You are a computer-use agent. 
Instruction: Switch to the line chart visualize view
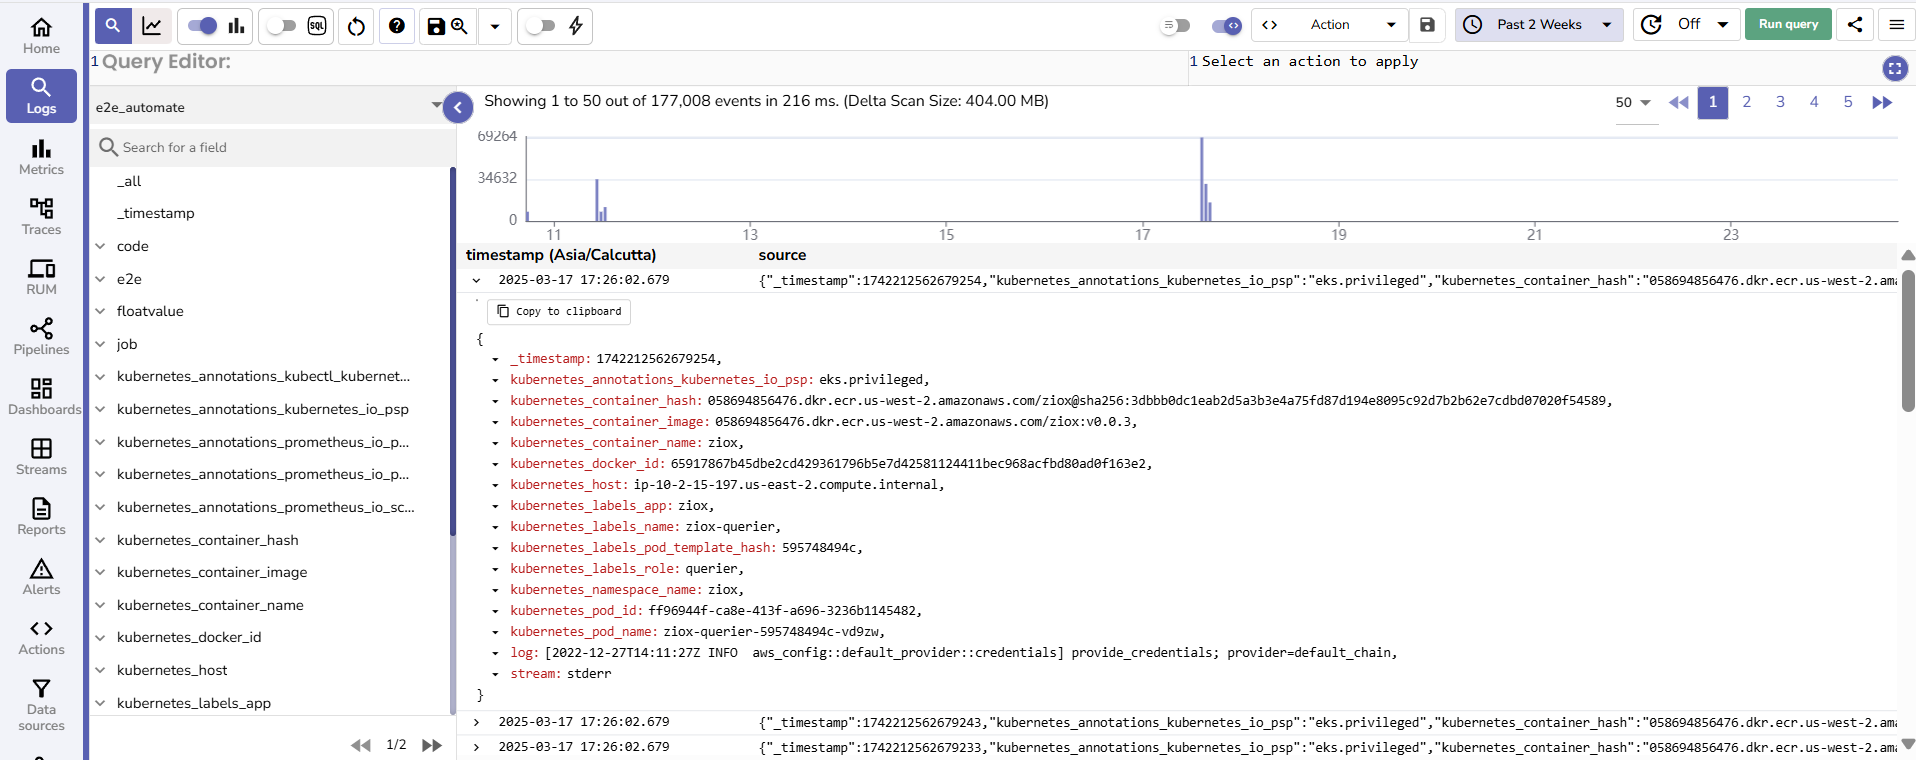[152, 26]
